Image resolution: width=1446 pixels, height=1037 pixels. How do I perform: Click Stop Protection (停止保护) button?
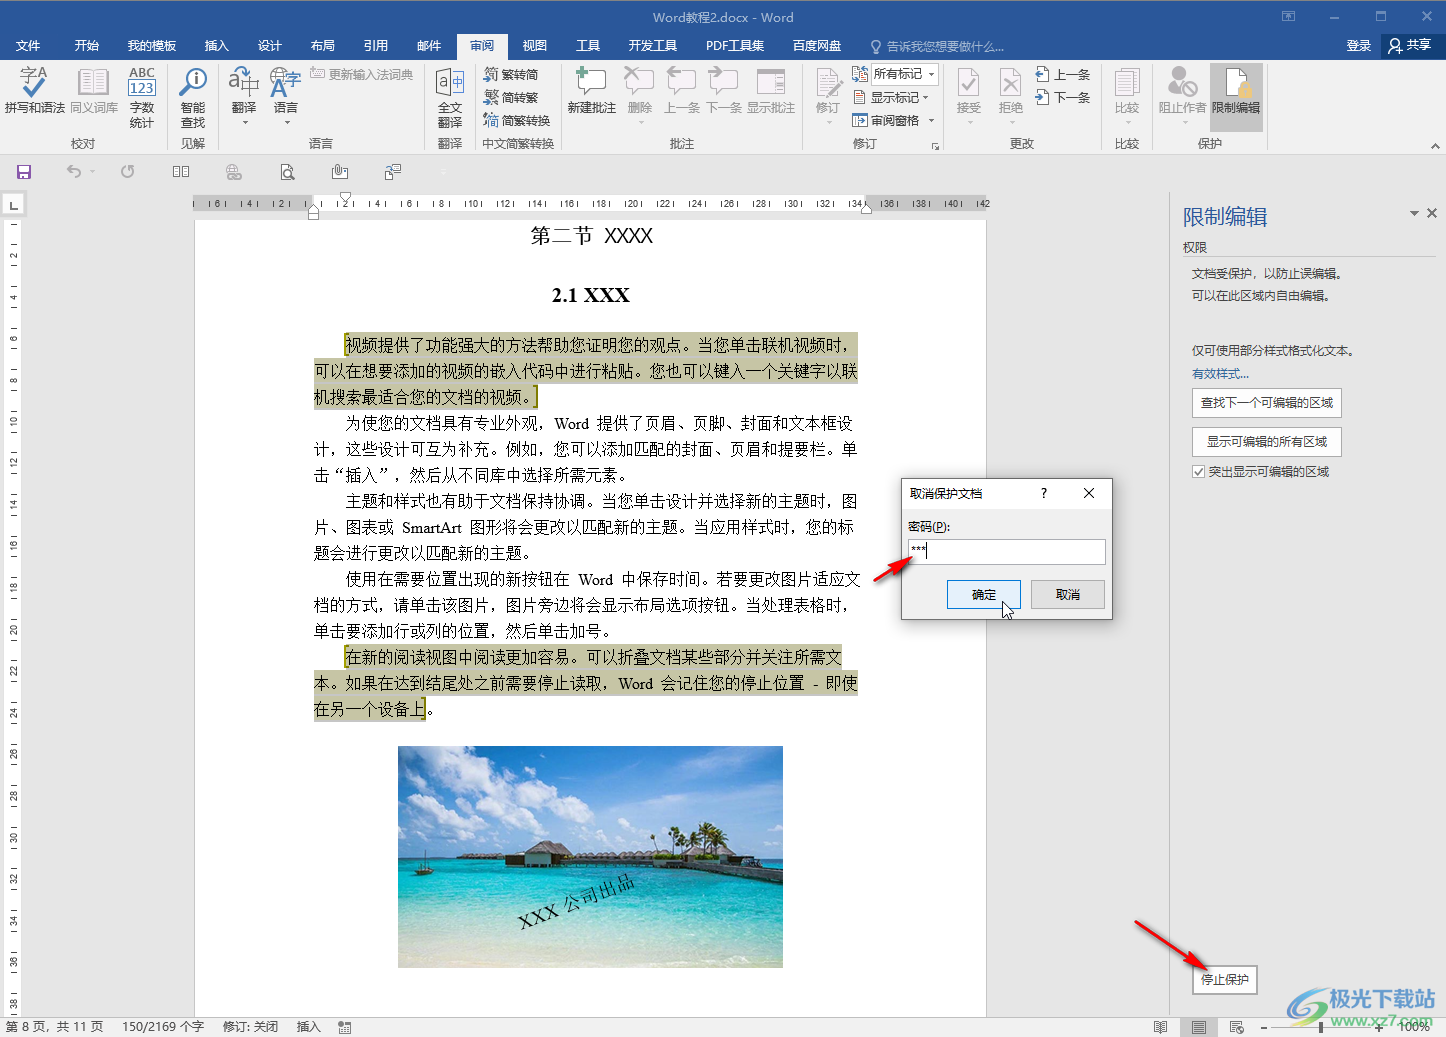coord(1224,980)
